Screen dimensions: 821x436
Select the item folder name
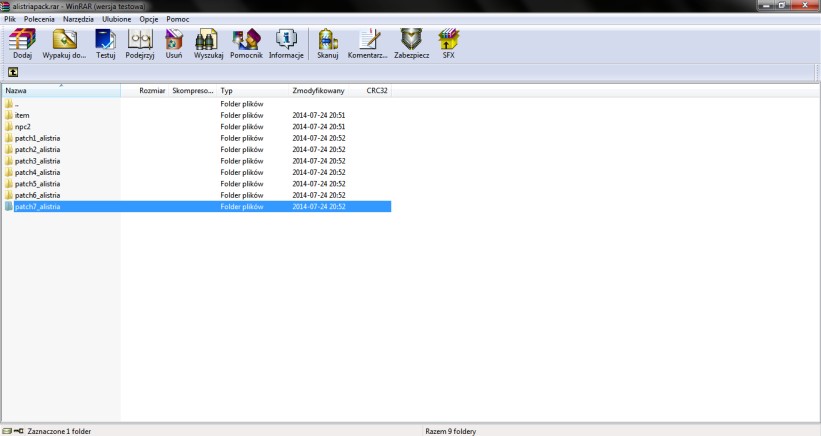point(22,115)
